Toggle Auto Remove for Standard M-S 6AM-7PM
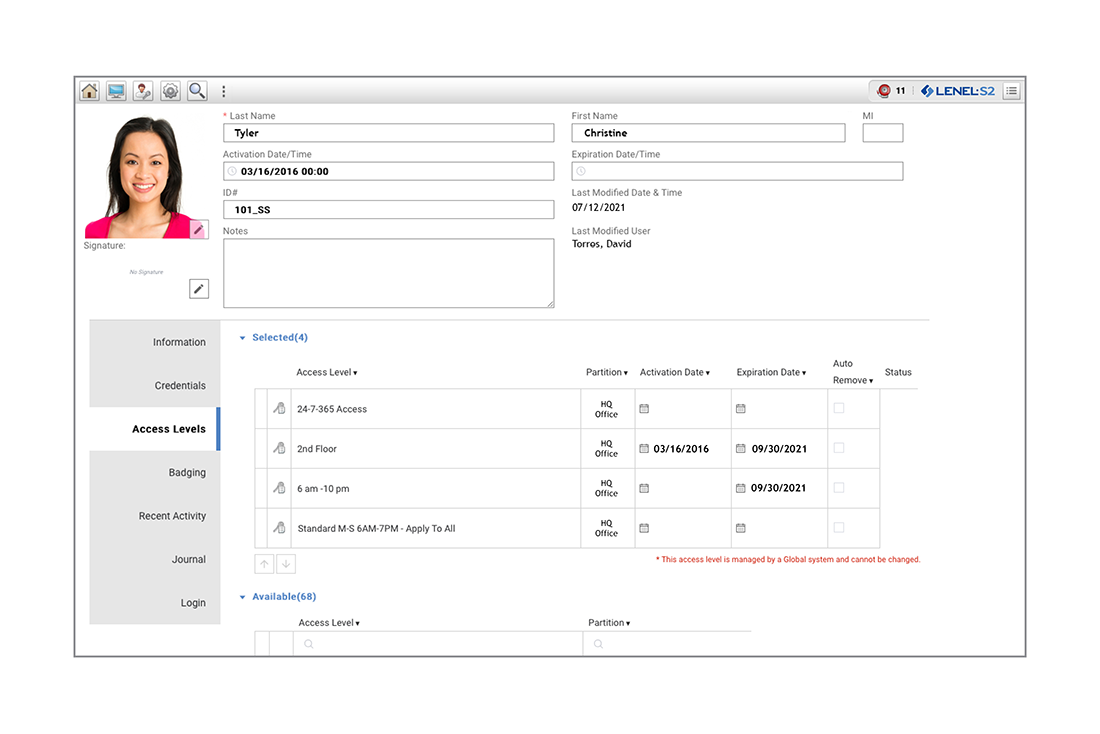1100x734 pixels. click(839, 527)
